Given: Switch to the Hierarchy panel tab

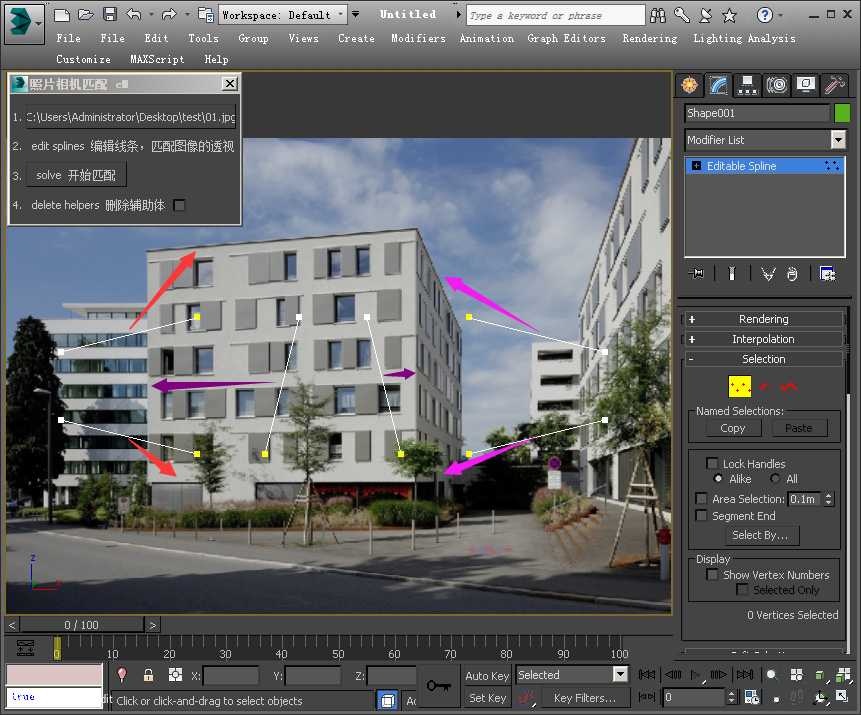Looking at the screenshot, I should pos(747,85).
